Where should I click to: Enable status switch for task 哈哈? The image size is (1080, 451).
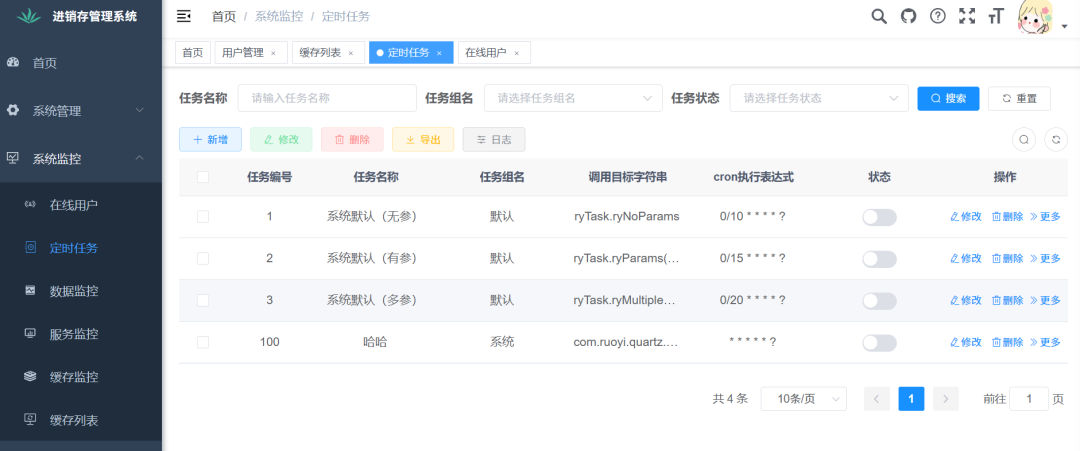click(x=880, y=344)
